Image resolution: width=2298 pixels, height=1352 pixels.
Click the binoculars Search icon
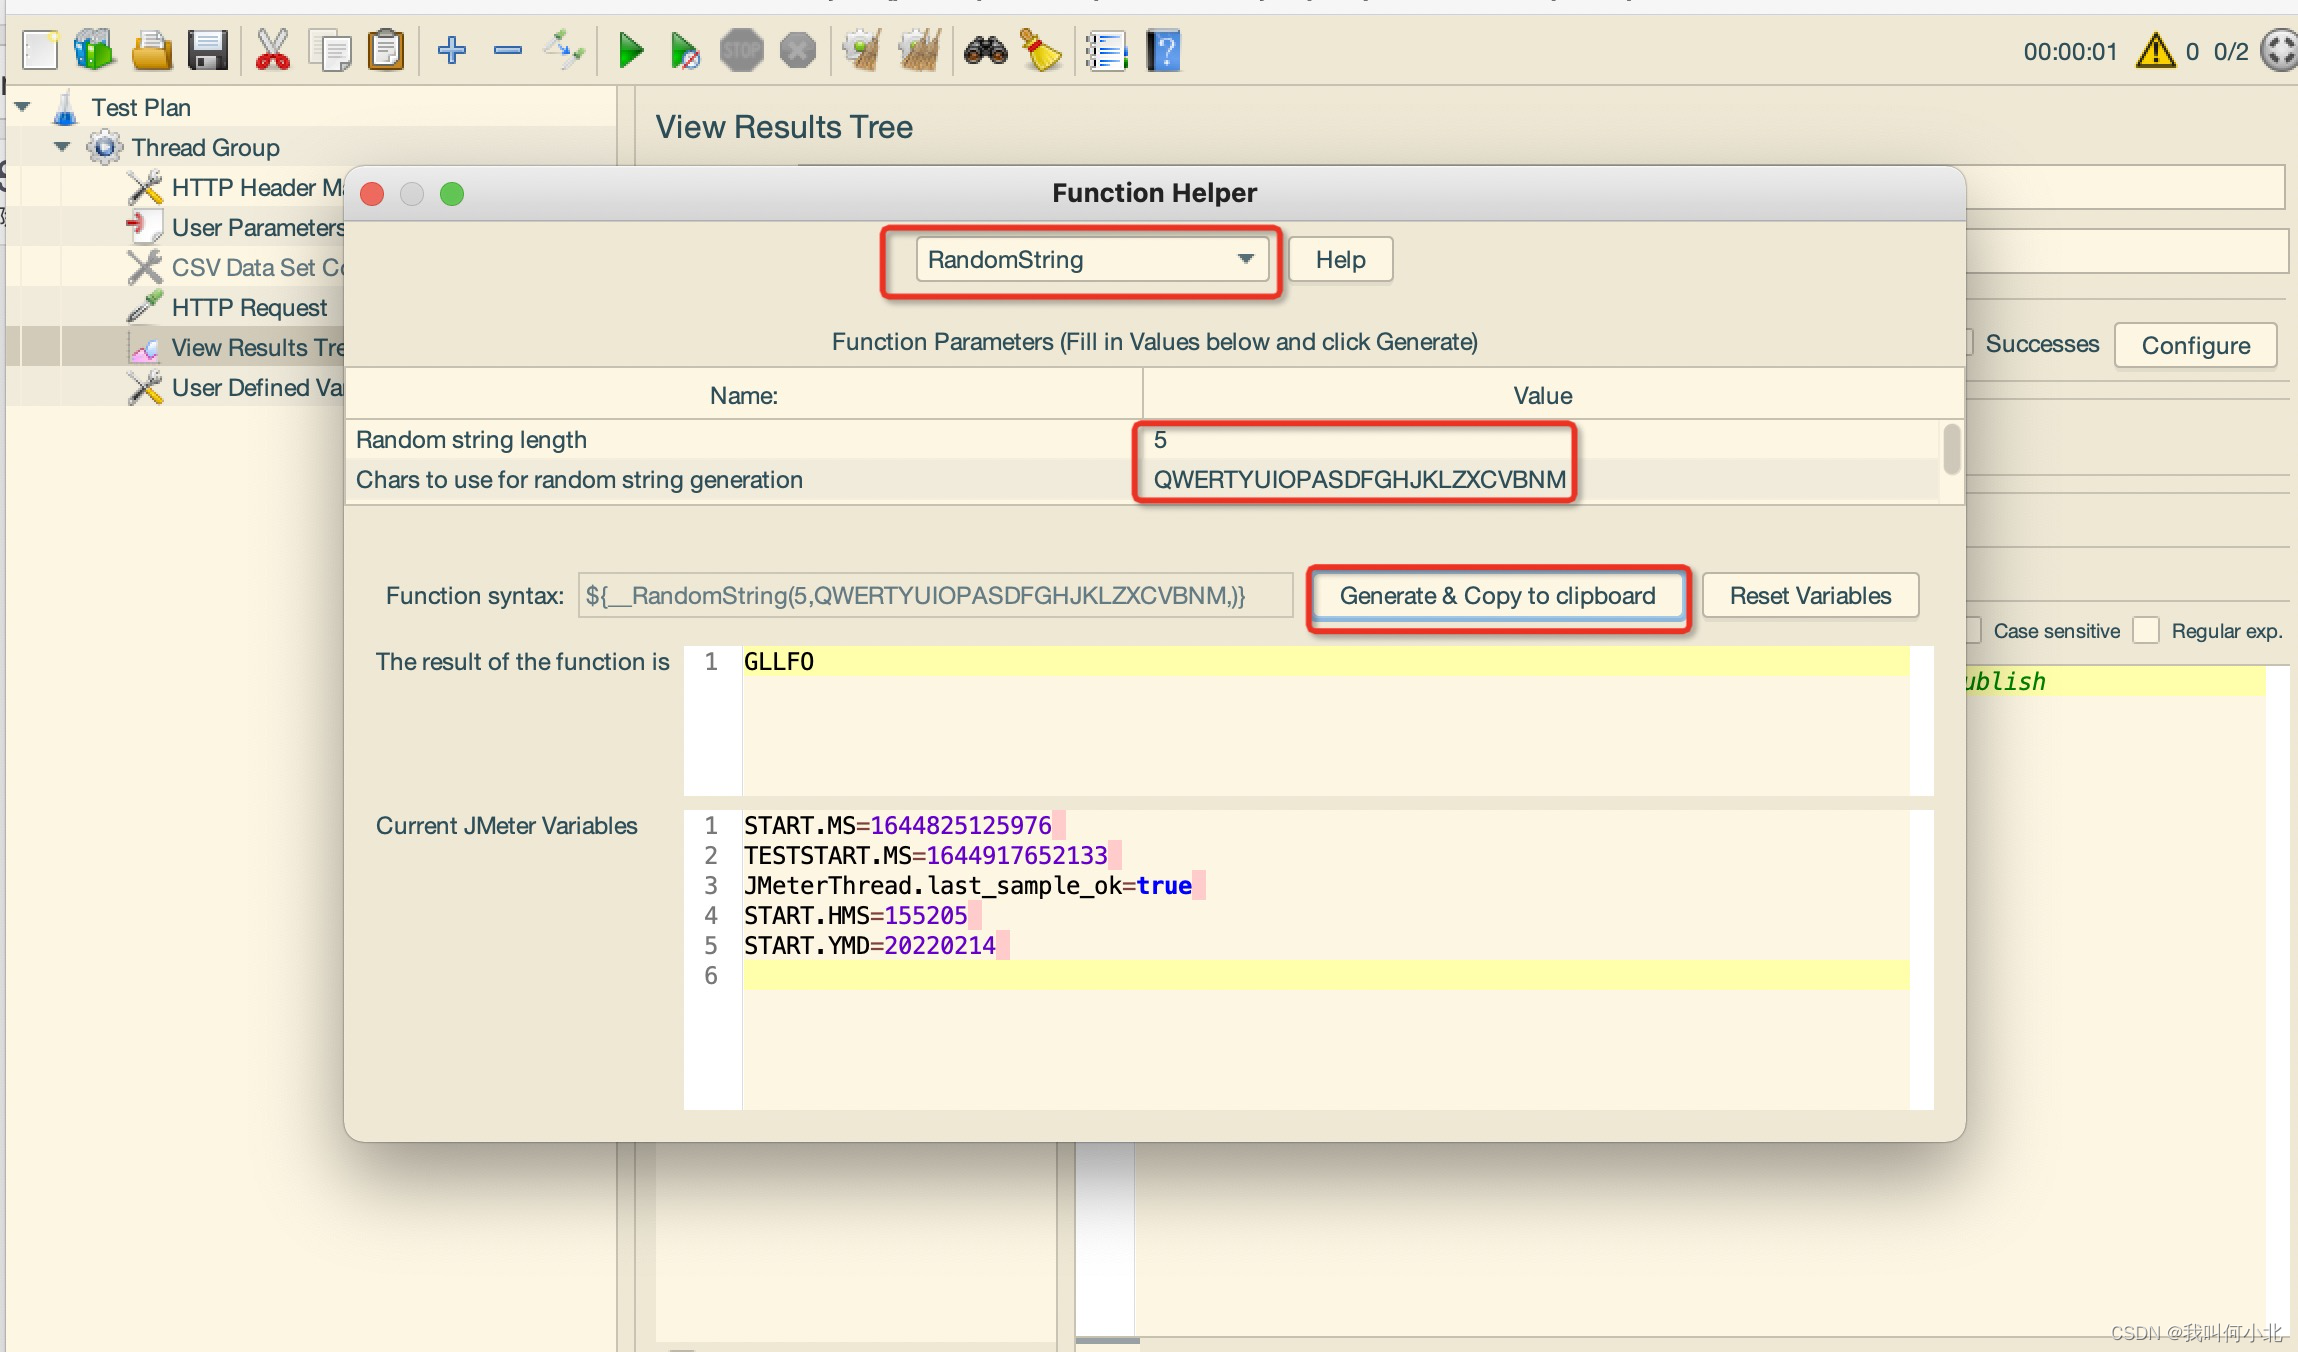tap(985, 51)
